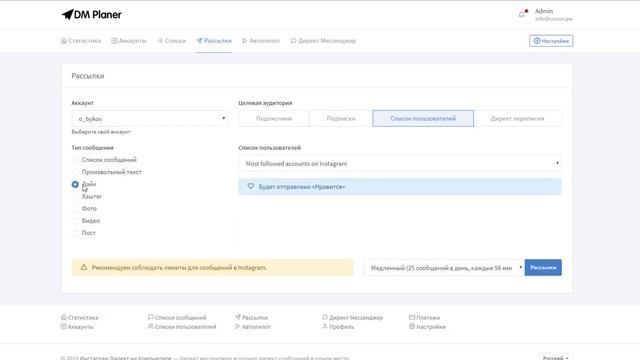Open the notifications bell

pos(522,14)
